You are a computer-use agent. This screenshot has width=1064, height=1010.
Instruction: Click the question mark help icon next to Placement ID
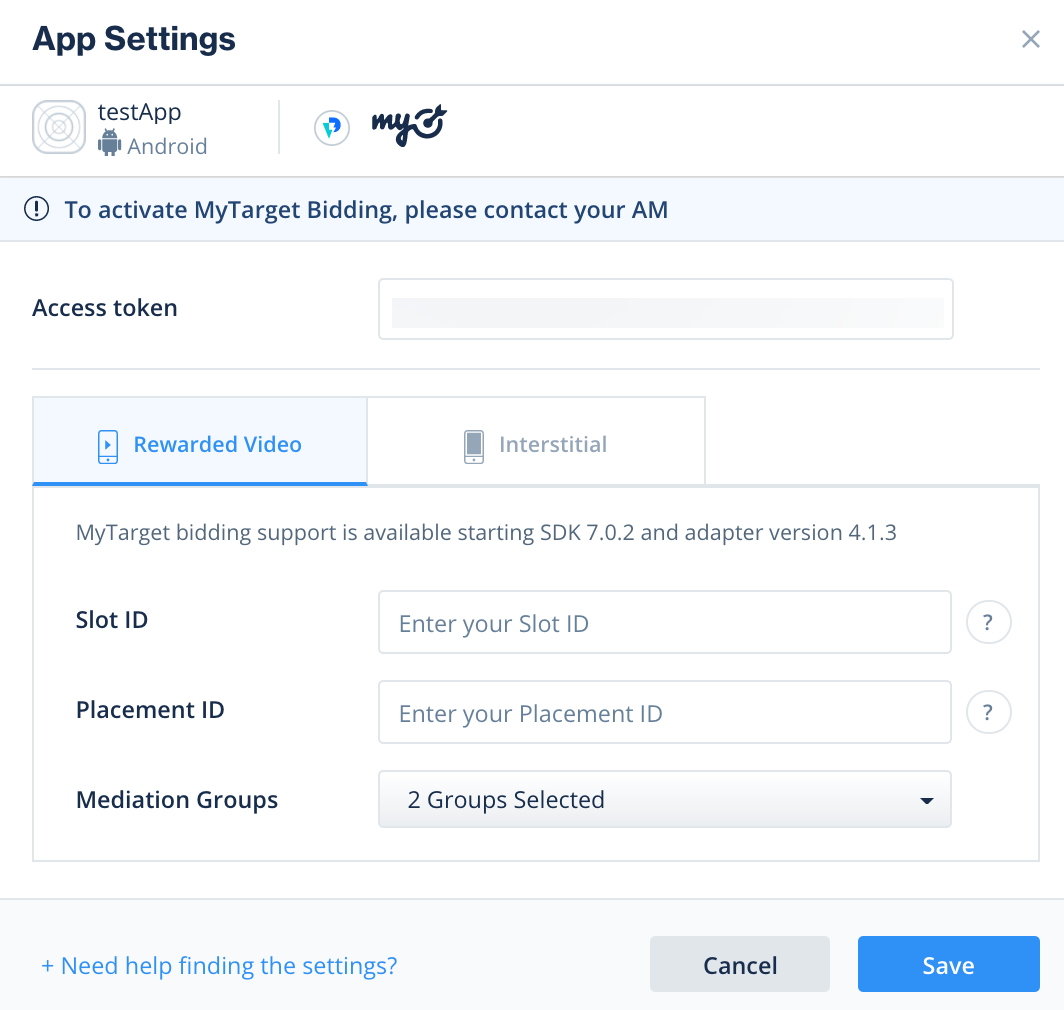click(988, 712)
